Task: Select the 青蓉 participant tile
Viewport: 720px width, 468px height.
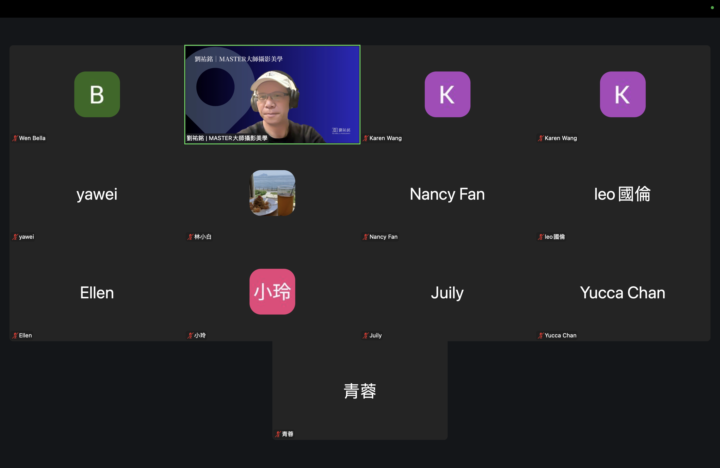Action: pos(360,390)
